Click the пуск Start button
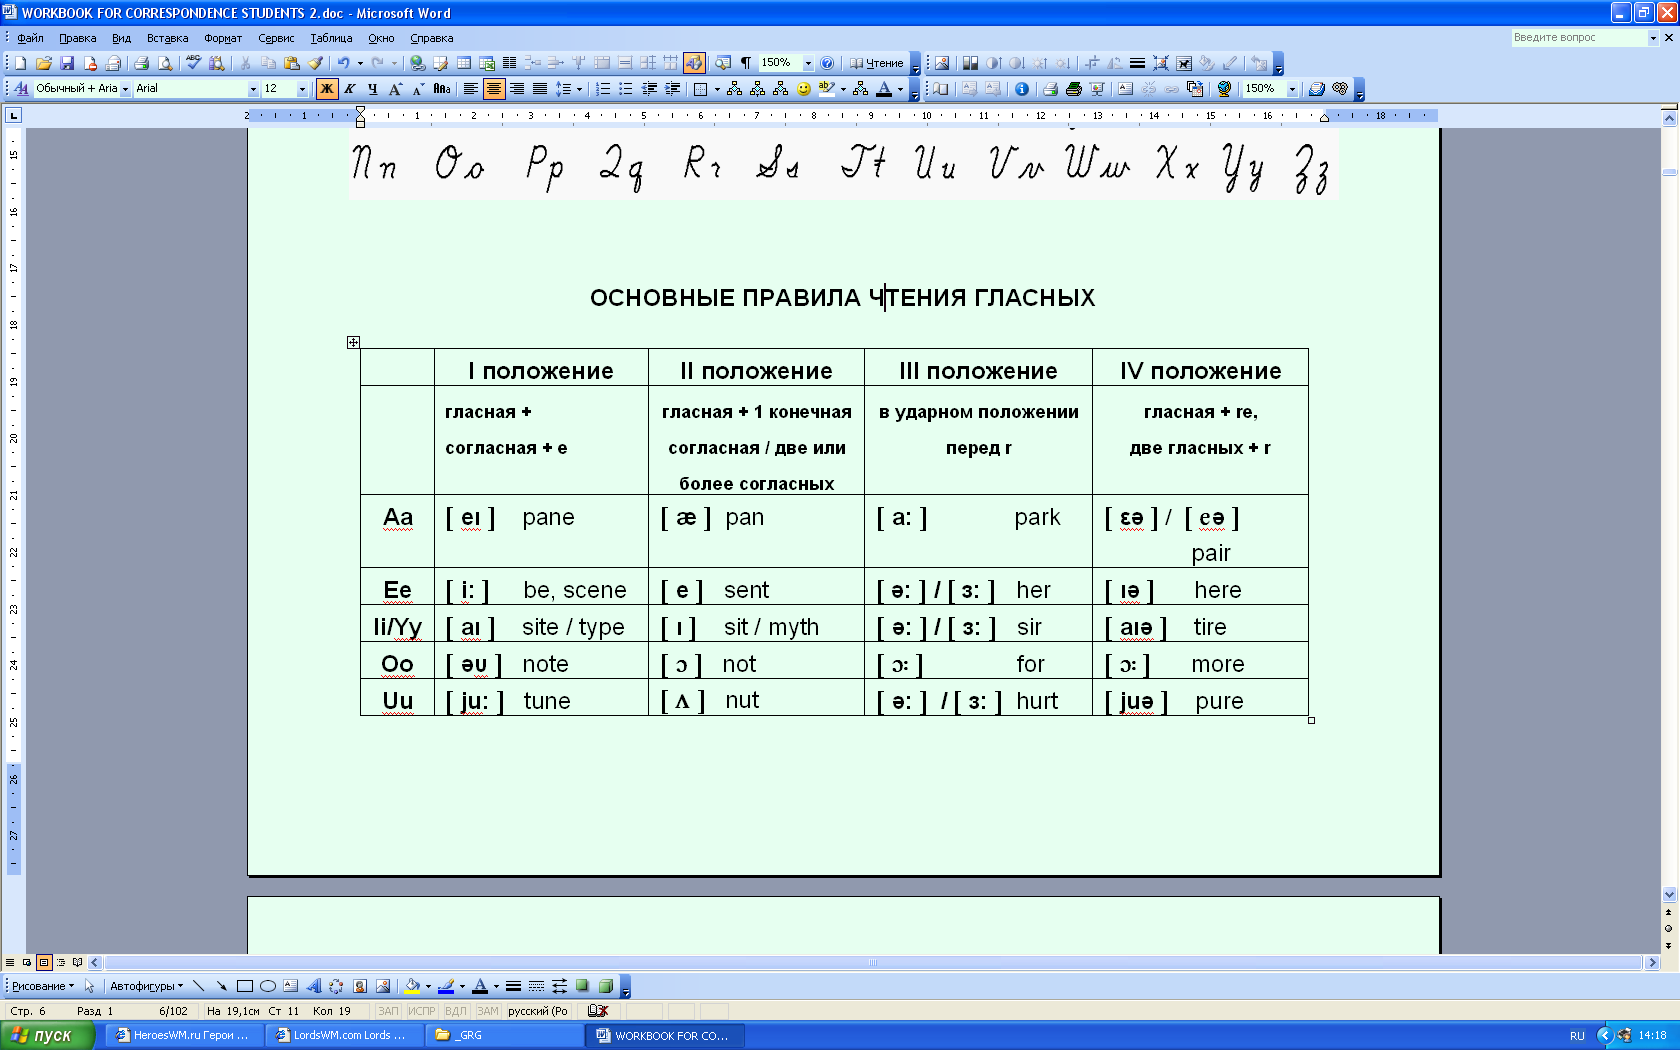 46,1035
